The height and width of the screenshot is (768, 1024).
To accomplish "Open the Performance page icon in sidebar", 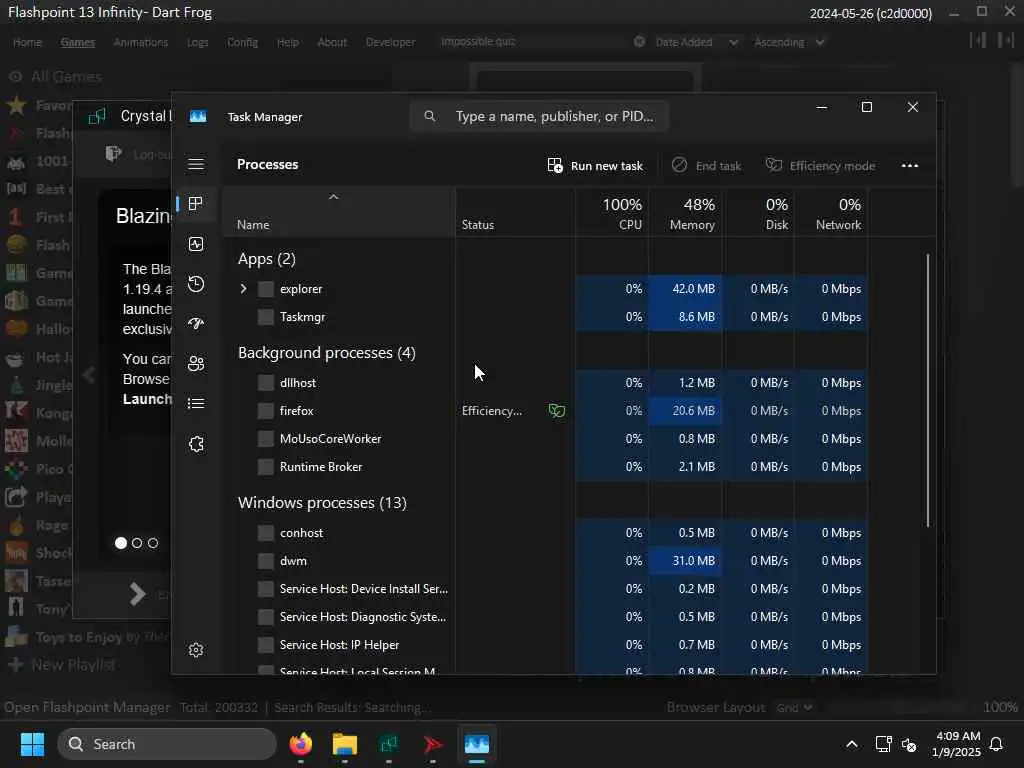I will pos(196,244).
